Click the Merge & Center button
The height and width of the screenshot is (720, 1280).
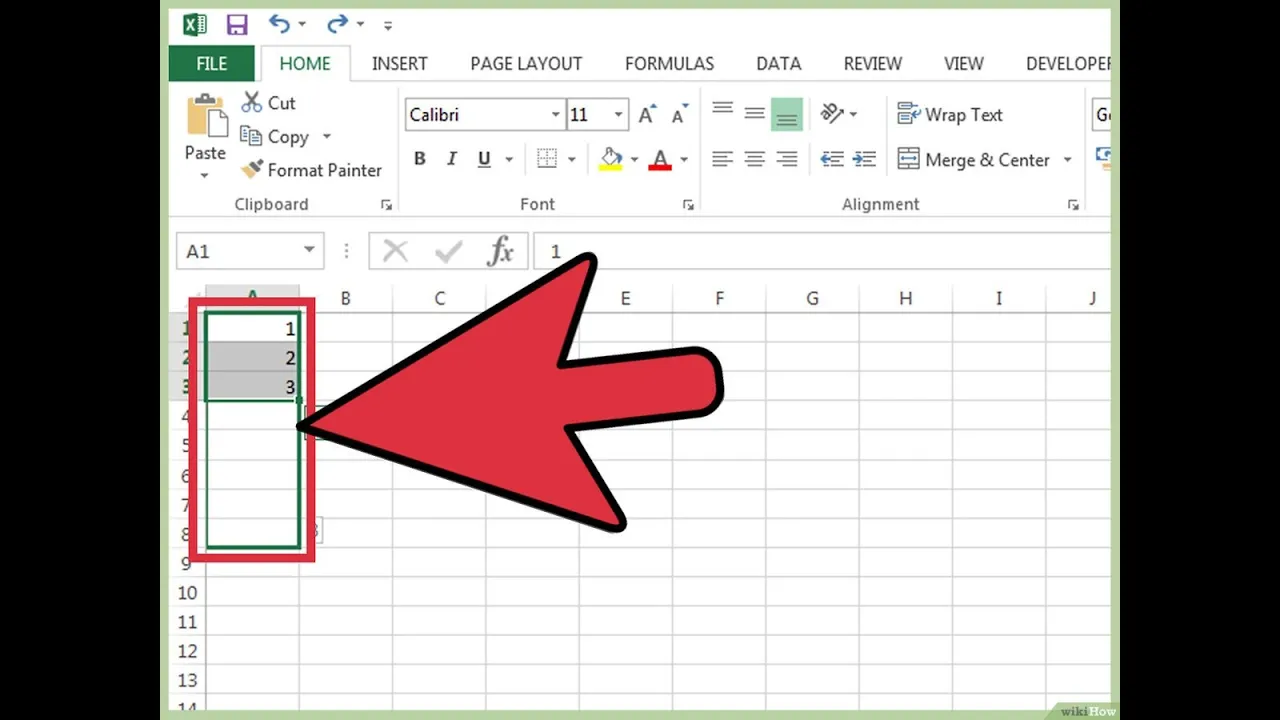point(974,160)
